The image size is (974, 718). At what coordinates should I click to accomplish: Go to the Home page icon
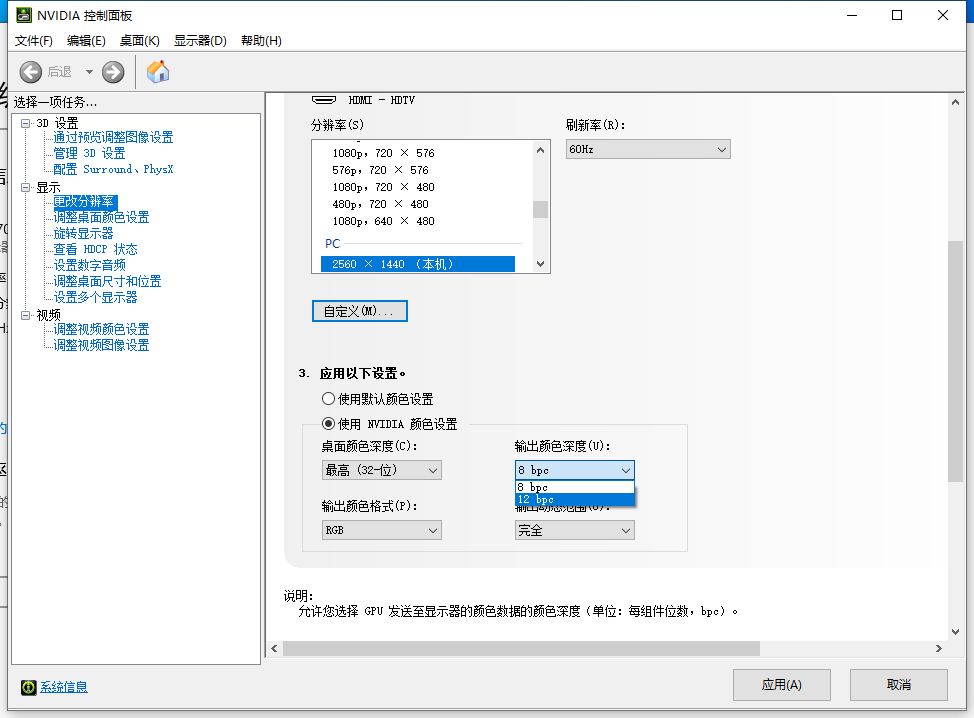pyautogui.click(x=158, y=71)
